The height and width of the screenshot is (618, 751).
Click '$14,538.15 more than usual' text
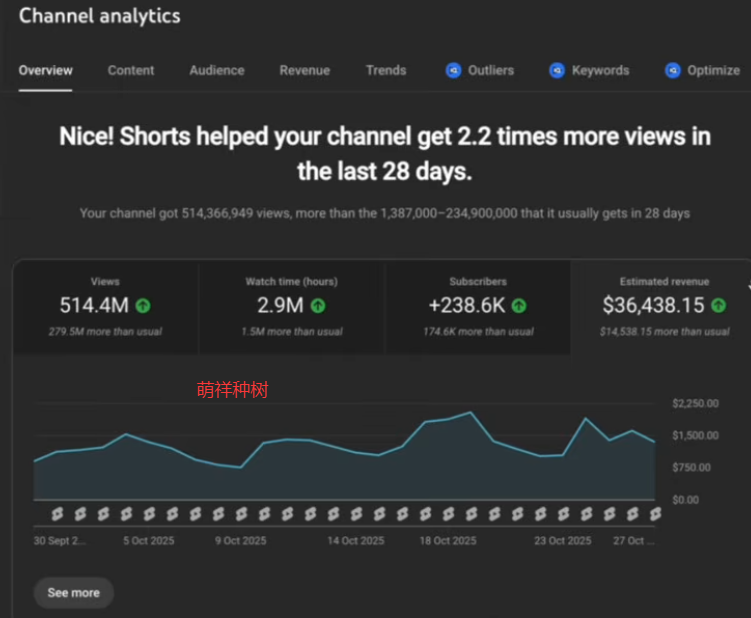pos(664,332)
